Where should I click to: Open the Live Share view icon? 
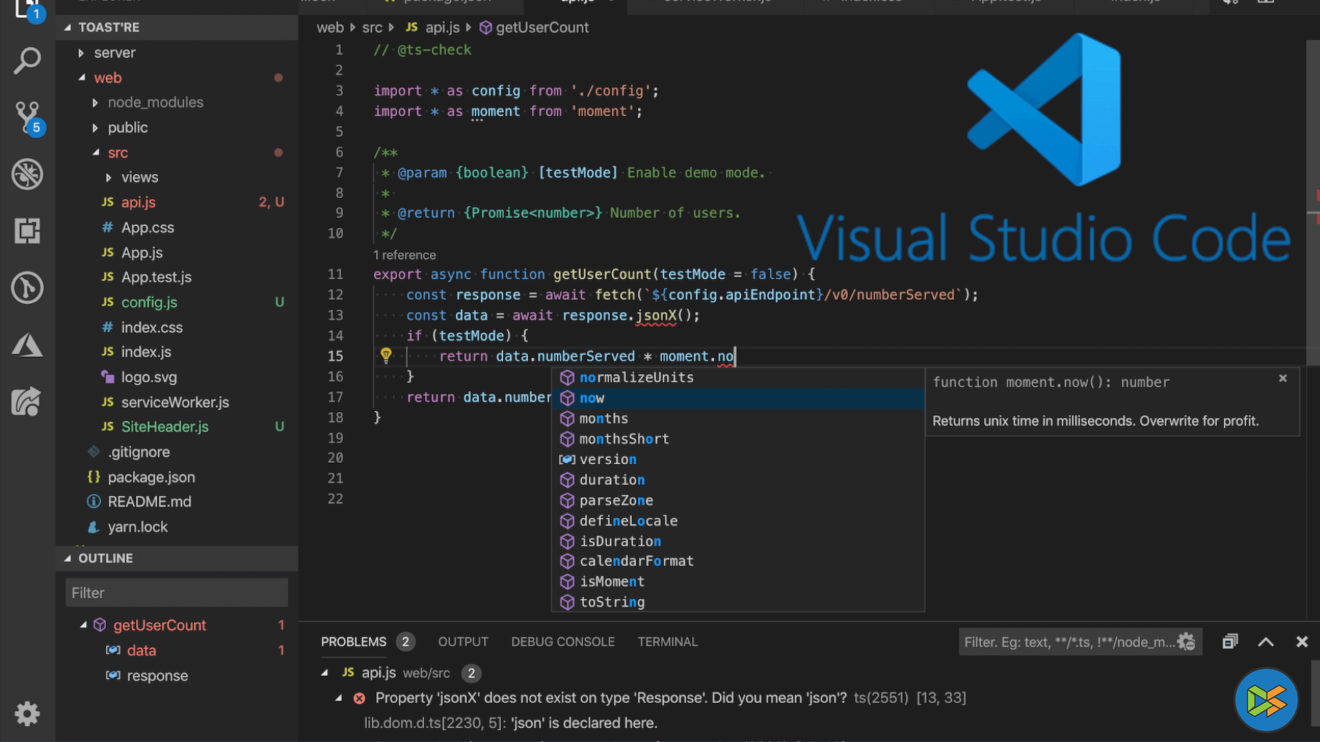pos(27,402)
